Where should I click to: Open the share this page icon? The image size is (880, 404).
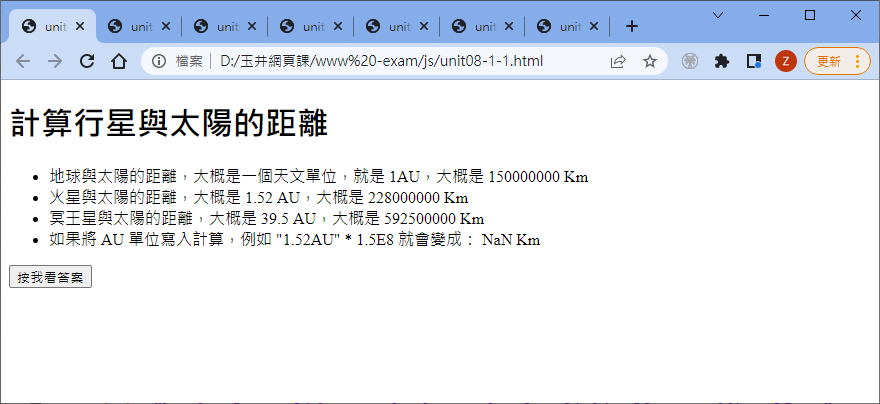618,61
